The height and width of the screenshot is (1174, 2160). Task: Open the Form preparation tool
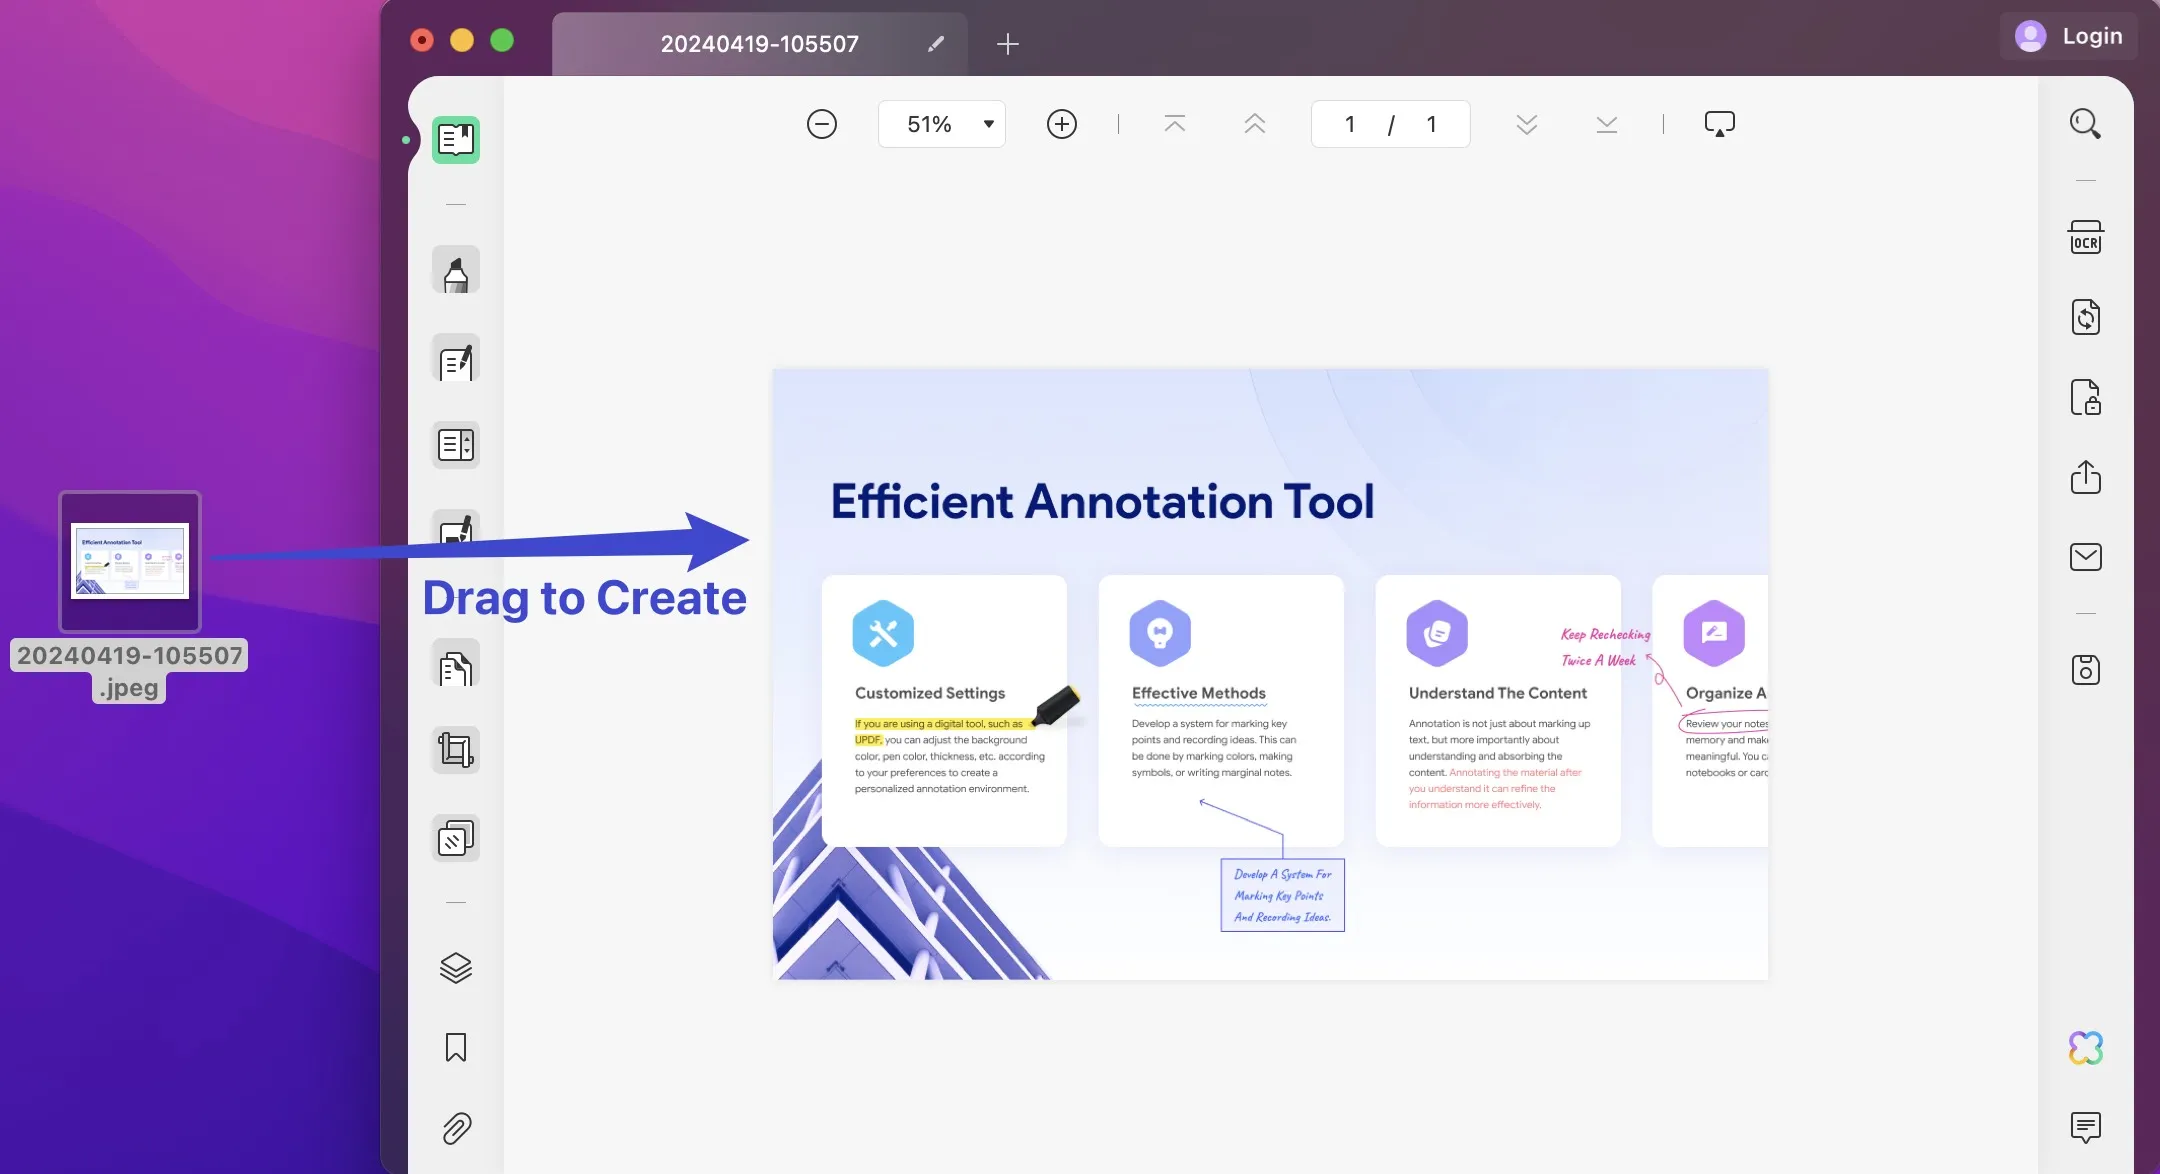point(456,445)
